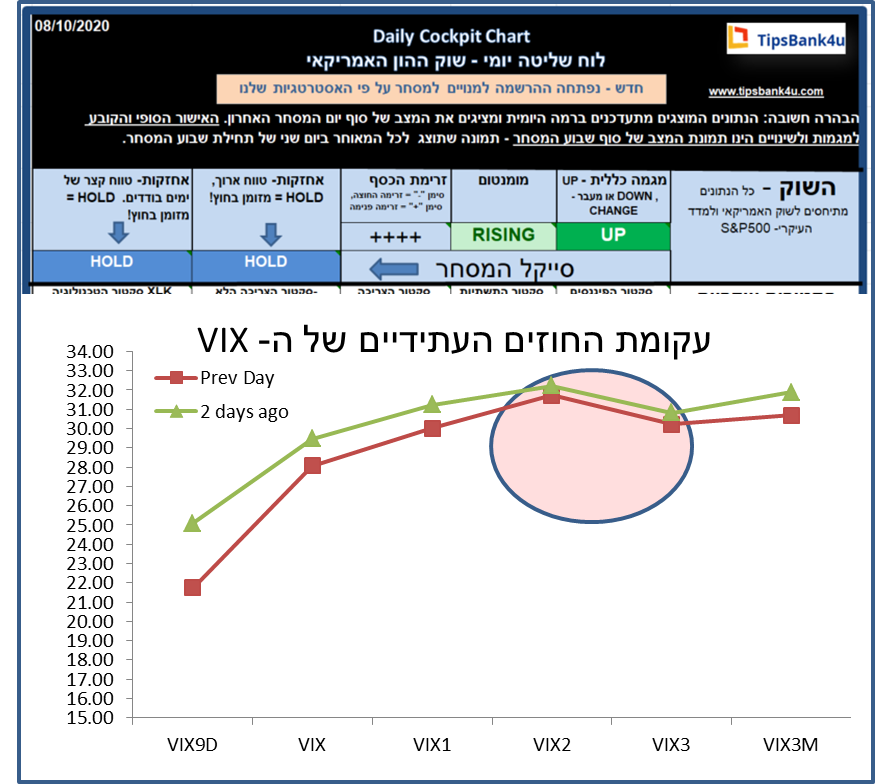This screenshot has width=875, height=784.
Task: Click the red square marker at VIX2
Action: pos(551,396)
